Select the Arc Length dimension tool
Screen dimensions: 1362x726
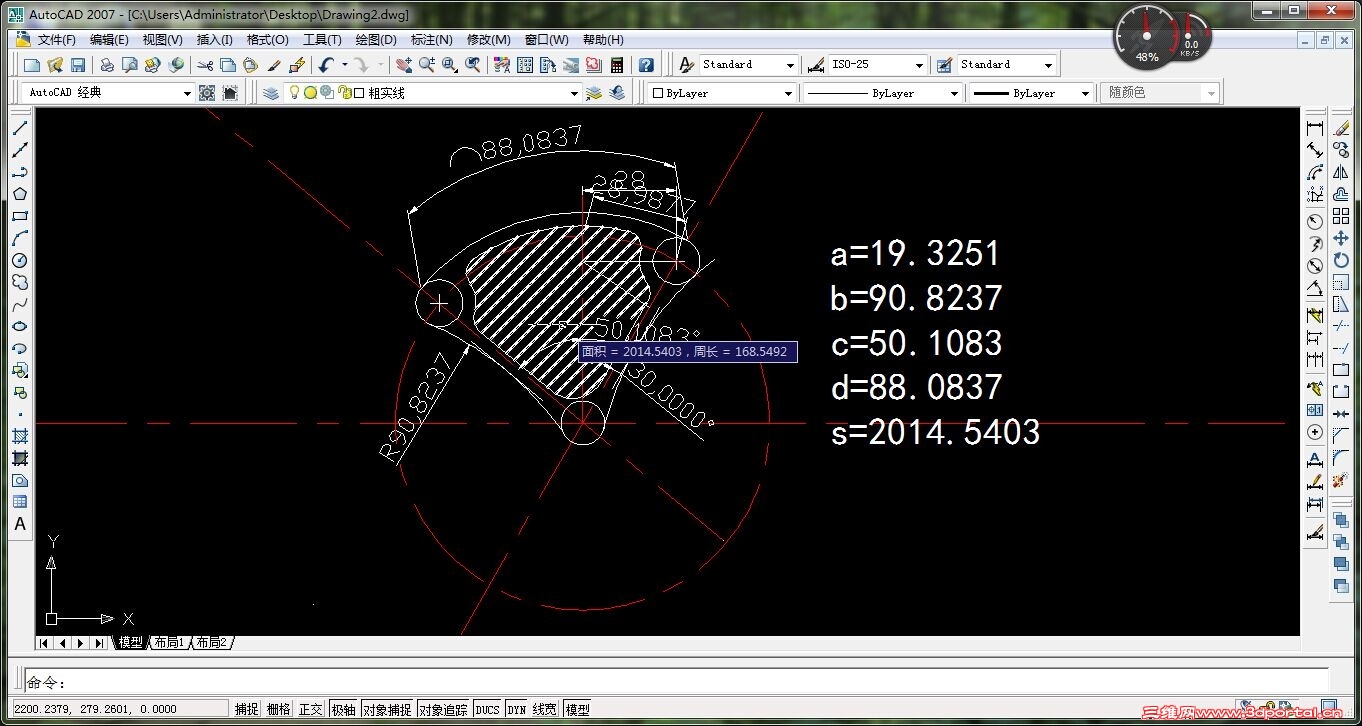click(x=1315, y=172)
